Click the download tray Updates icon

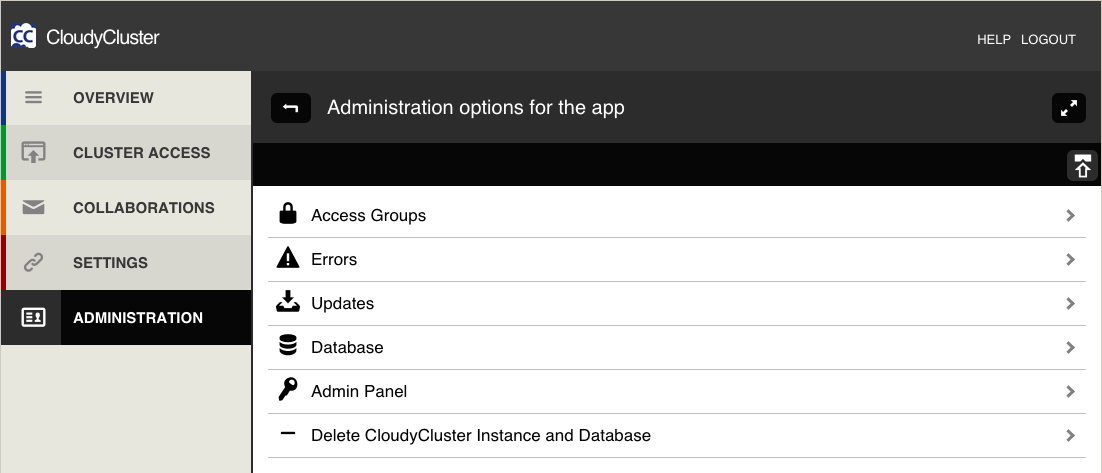[287, 302]
